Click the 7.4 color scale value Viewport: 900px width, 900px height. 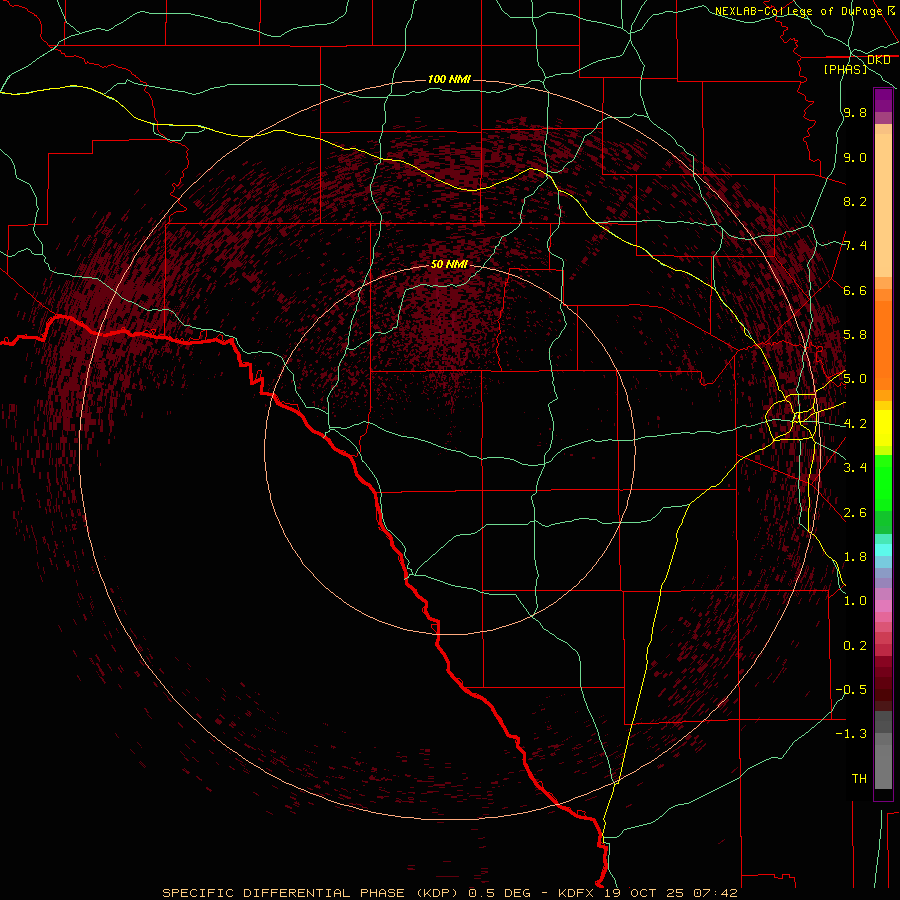855,246
